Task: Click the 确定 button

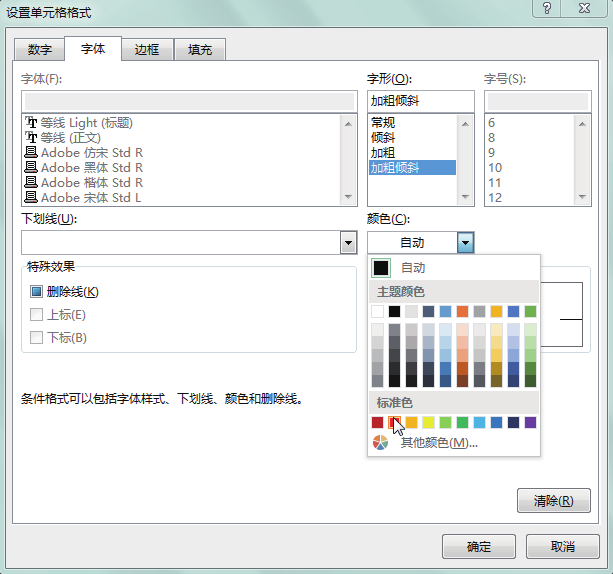Action: click(479, 546)
